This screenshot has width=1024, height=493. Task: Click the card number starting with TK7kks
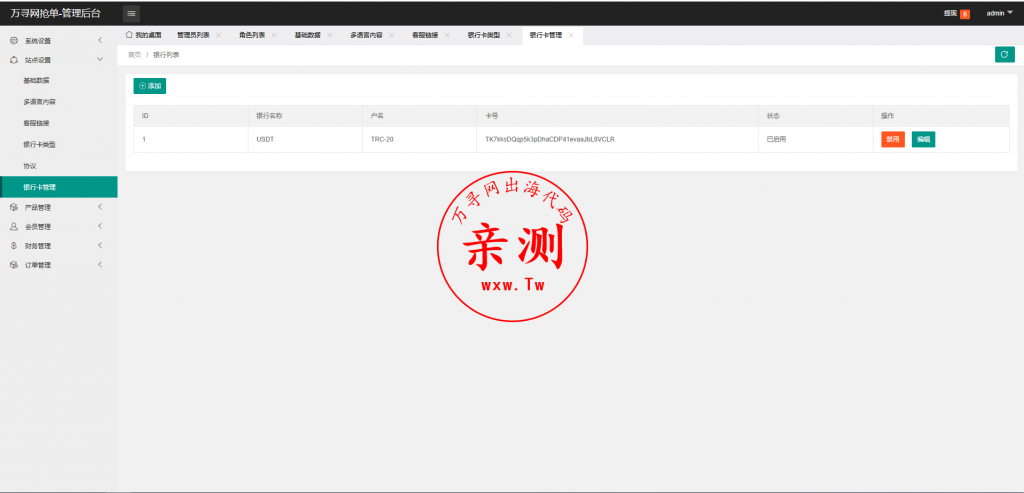coord(550,139)
